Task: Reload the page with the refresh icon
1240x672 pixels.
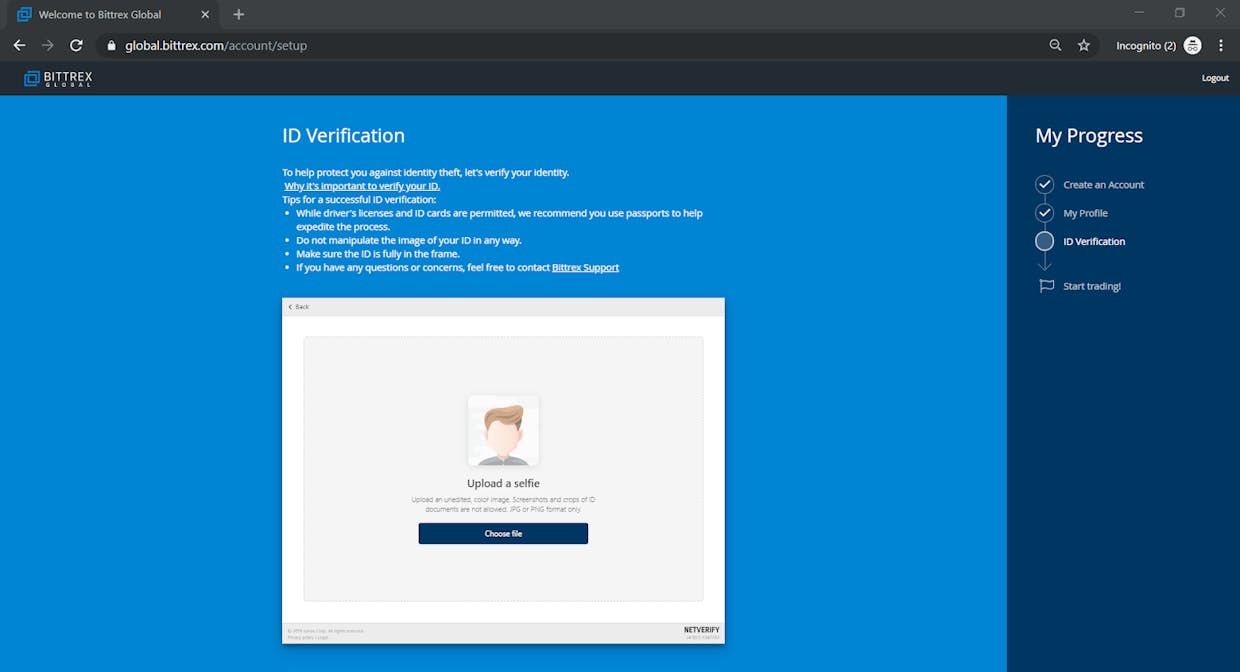Action: (x=76, y=45)
